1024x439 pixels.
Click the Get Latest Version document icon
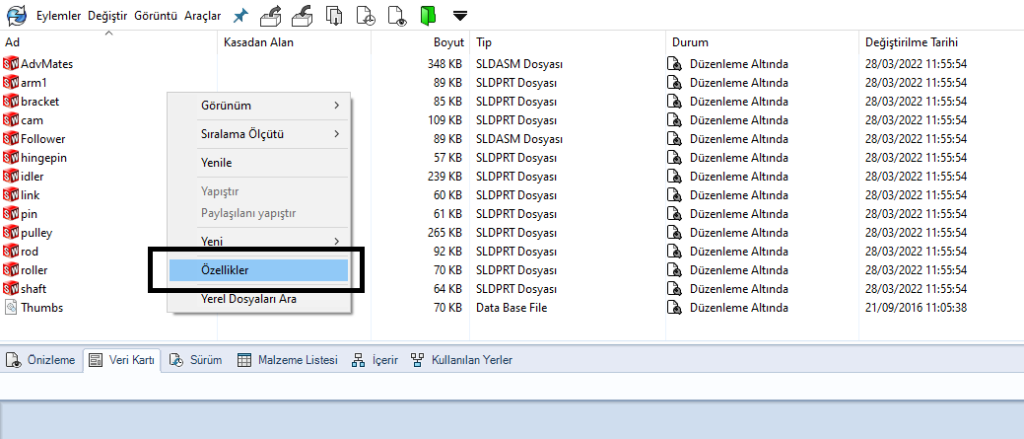click(336, 15)
